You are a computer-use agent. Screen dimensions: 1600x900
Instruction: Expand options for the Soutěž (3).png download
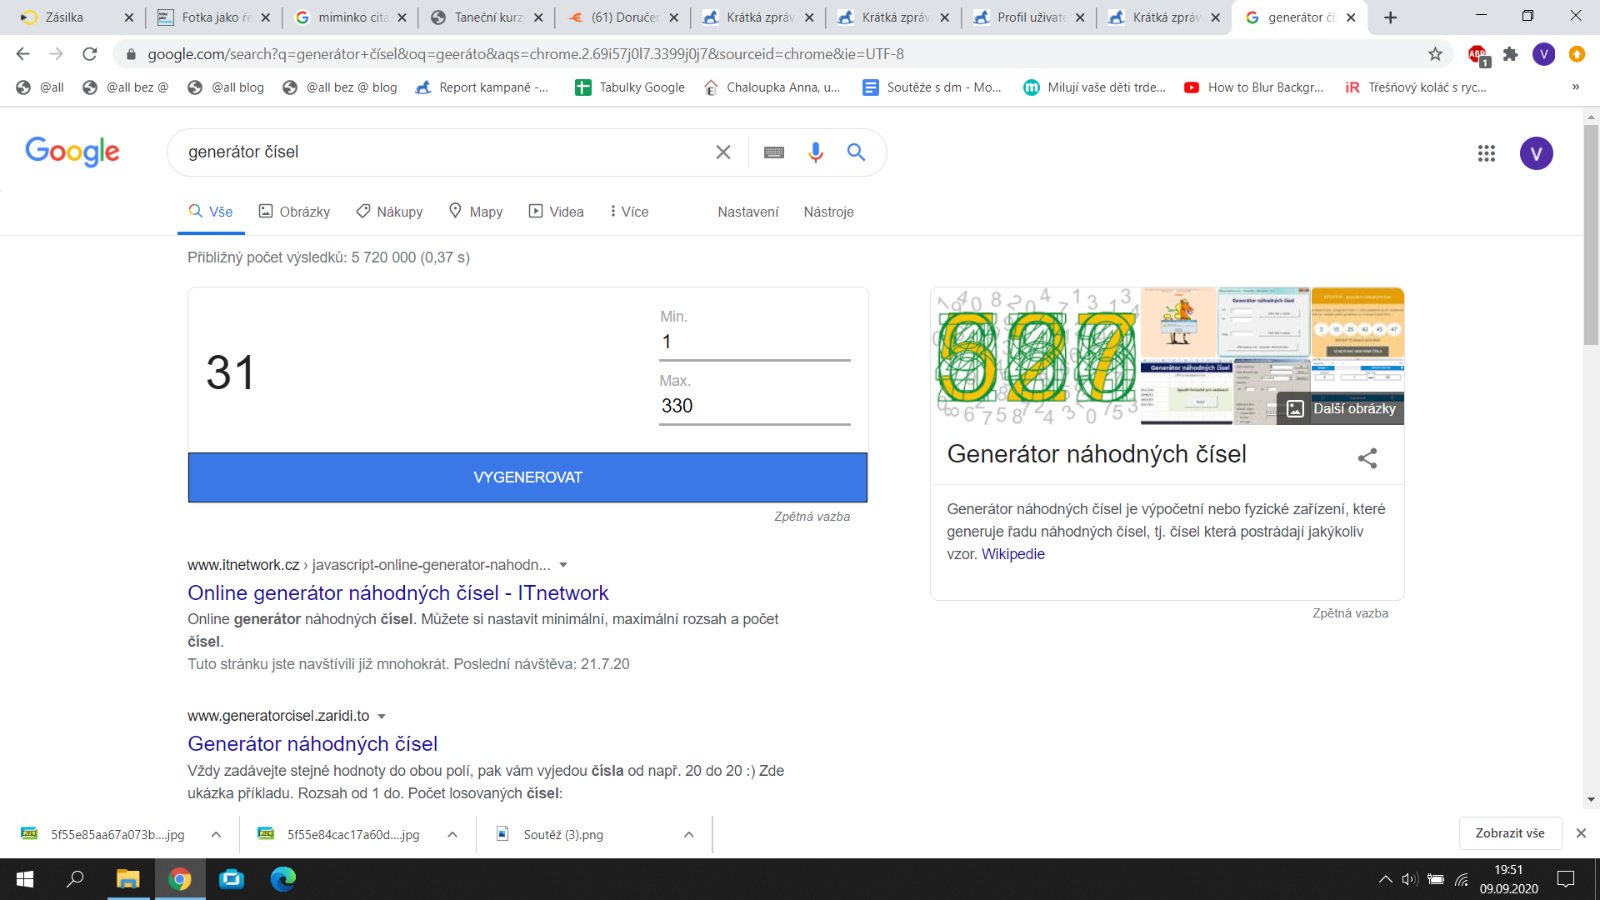pyautogui.click(x=688, y=834)
